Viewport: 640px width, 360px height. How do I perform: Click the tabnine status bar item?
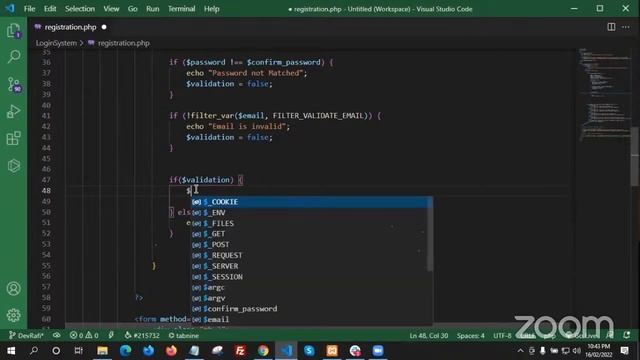[x=184, y=336]
